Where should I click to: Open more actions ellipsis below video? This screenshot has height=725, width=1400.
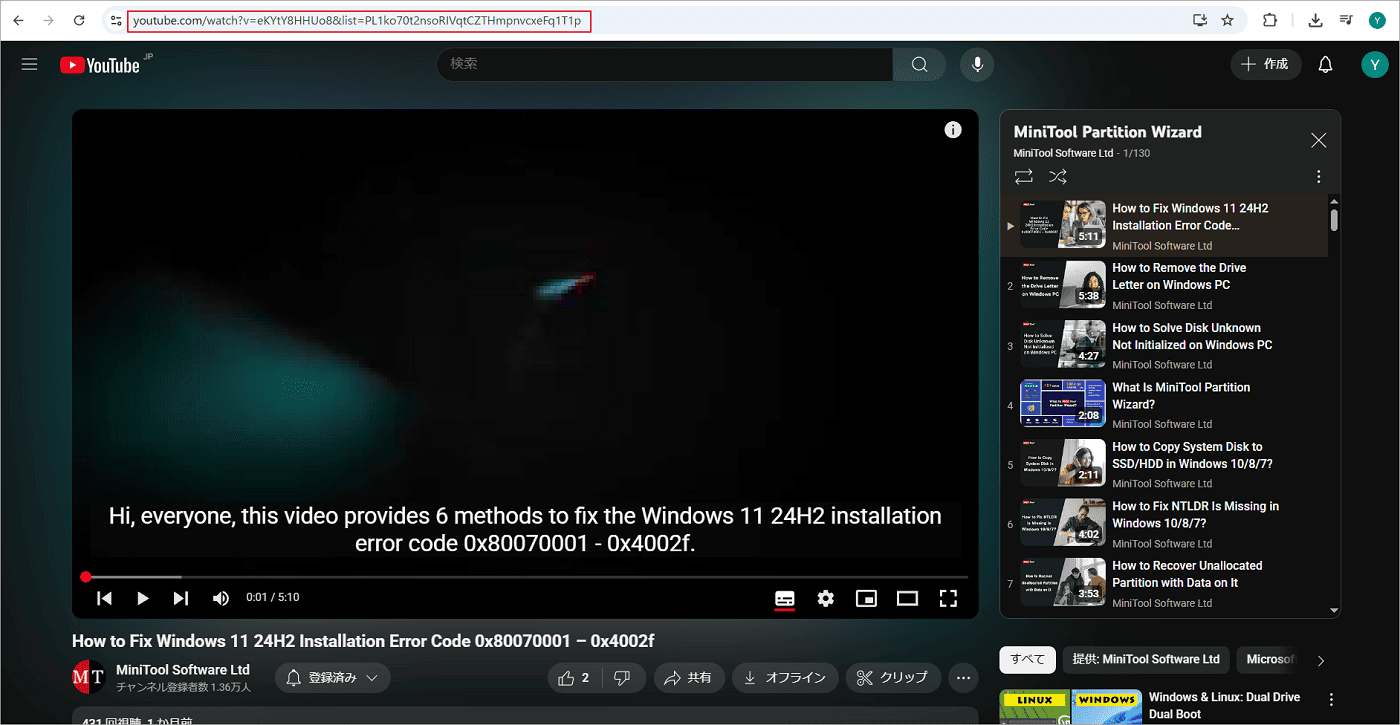click(964, 678)
